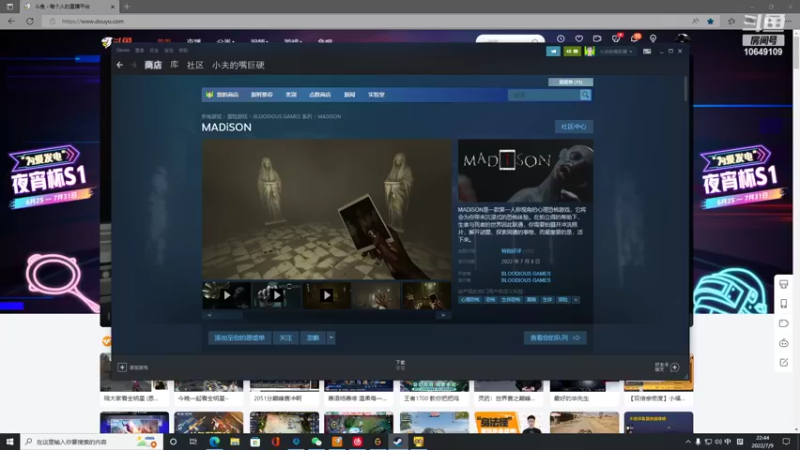The height and width of the screenshot is (450, 800).
Task: Click the Windows Start button
Action: (10, 441)
